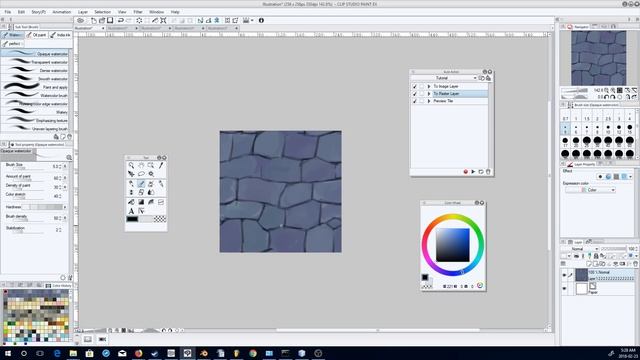Toggle dialog box for Preview Tile action
Viewport: 640px width, 360px height.
[x=422, y=101]
